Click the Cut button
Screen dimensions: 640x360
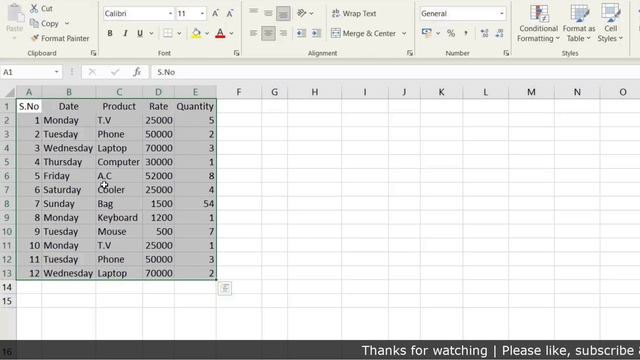tap(42, 8)
